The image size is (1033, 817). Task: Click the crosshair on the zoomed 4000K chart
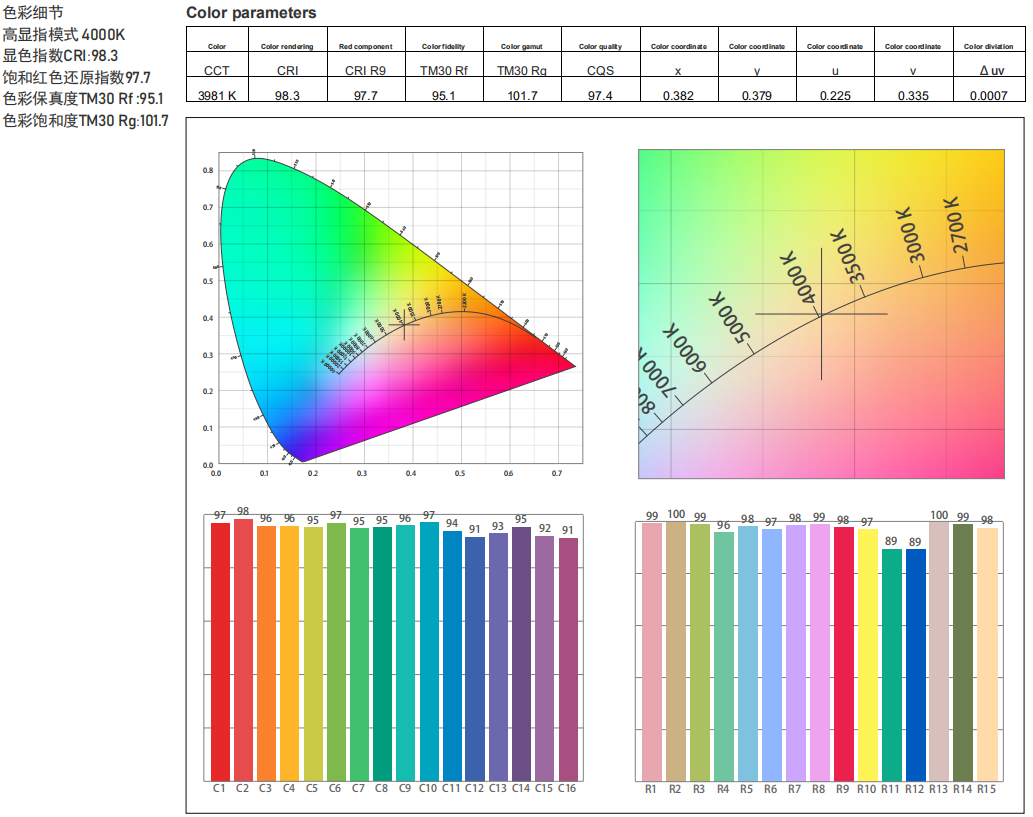tap(822, 314)
